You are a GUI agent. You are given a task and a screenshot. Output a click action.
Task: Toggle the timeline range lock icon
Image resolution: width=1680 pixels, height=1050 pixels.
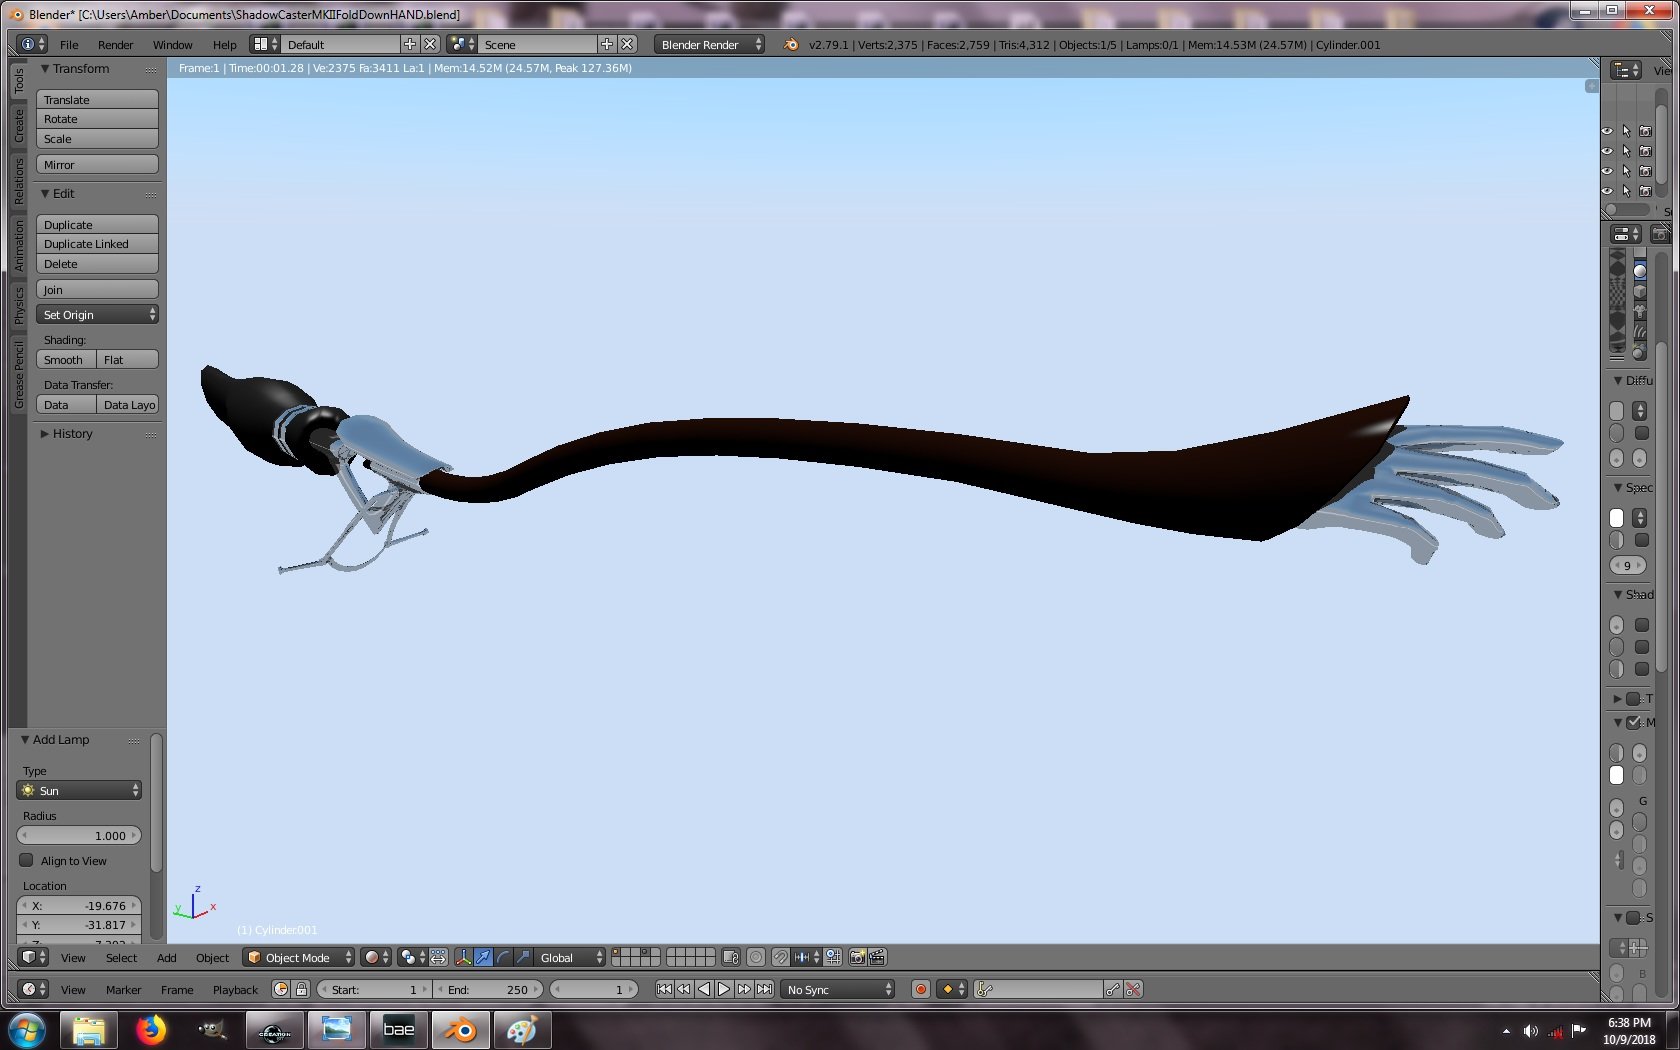click(x=301, y=989)
